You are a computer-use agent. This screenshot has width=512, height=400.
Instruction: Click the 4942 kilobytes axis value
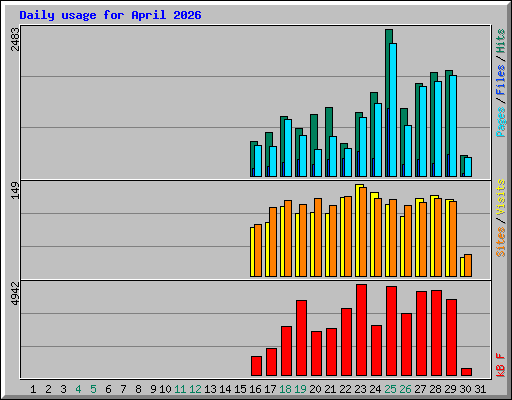click(15, 293)
